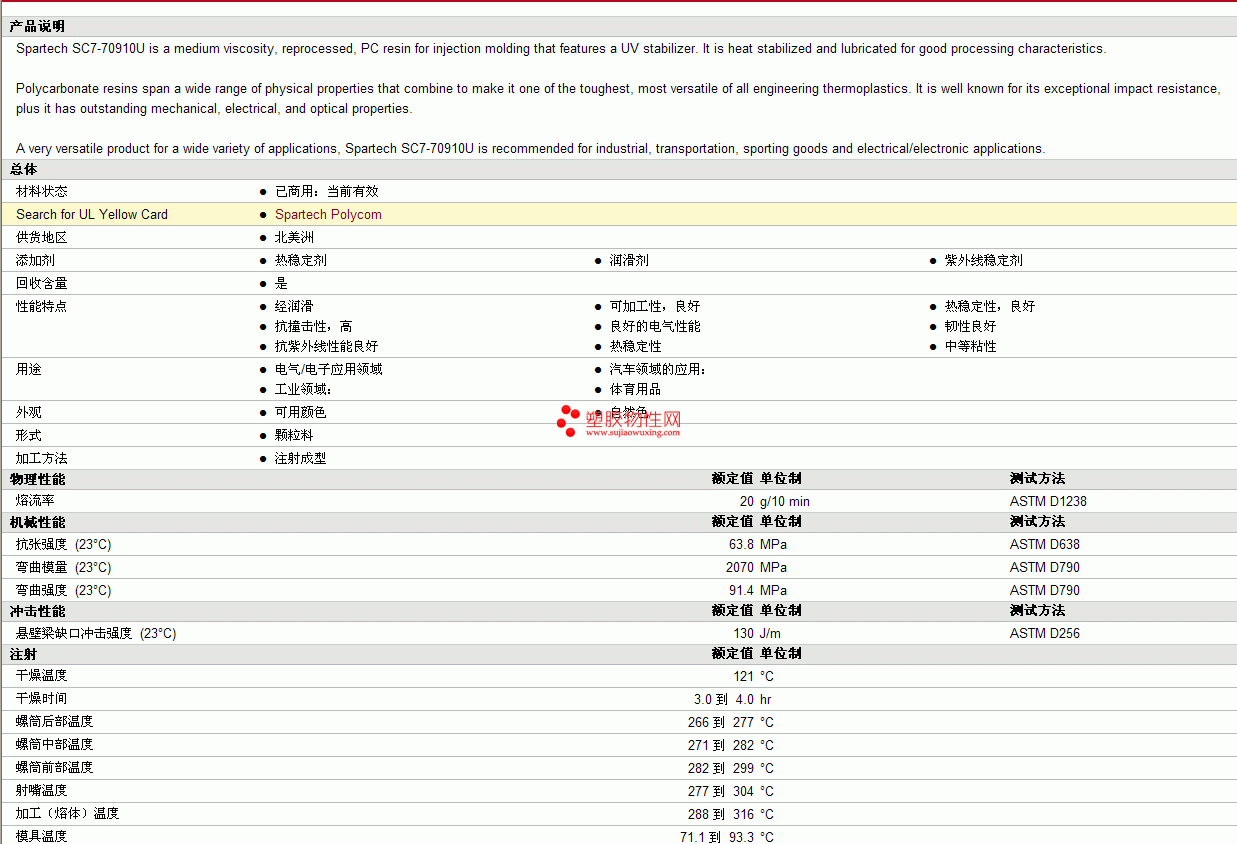Click the 加工方法 row label
Screen dimensions: 1237x844
click(x=42, y=458)
